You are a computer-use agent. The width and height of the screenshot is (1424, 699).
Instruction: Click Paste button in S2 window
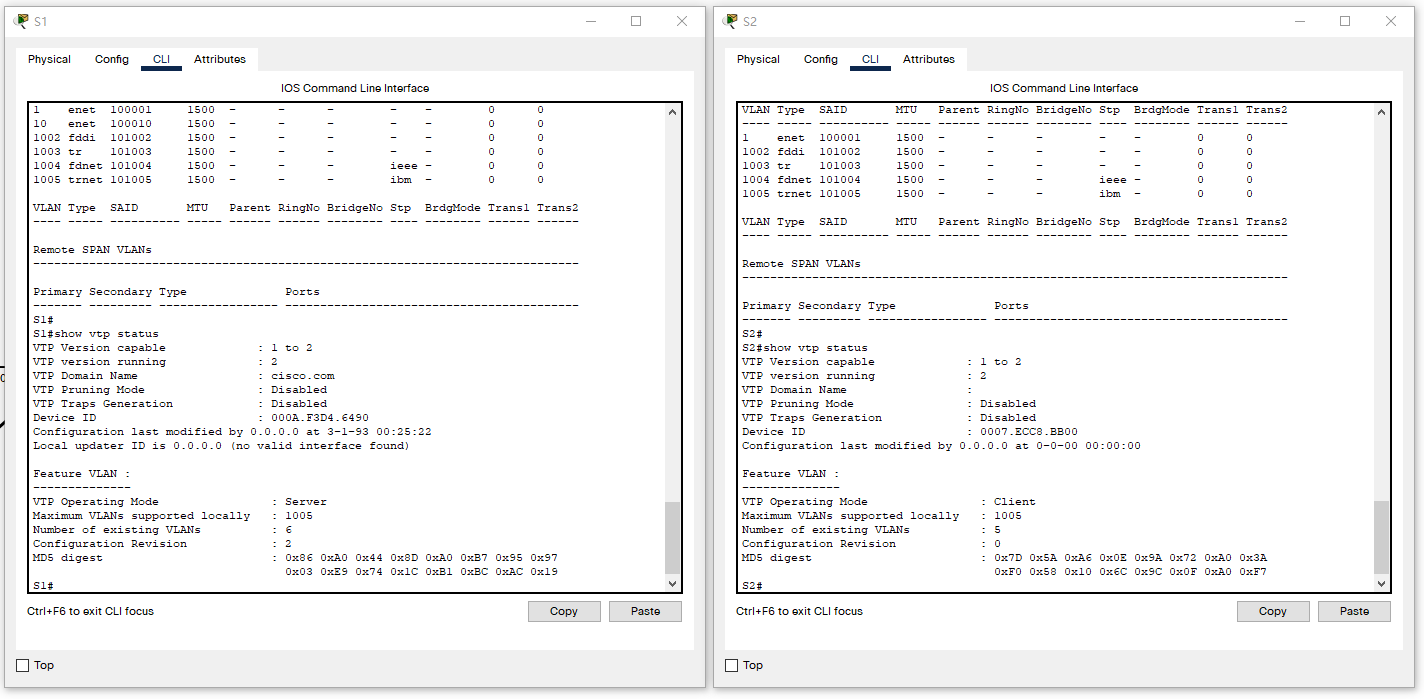[1354, 611]
